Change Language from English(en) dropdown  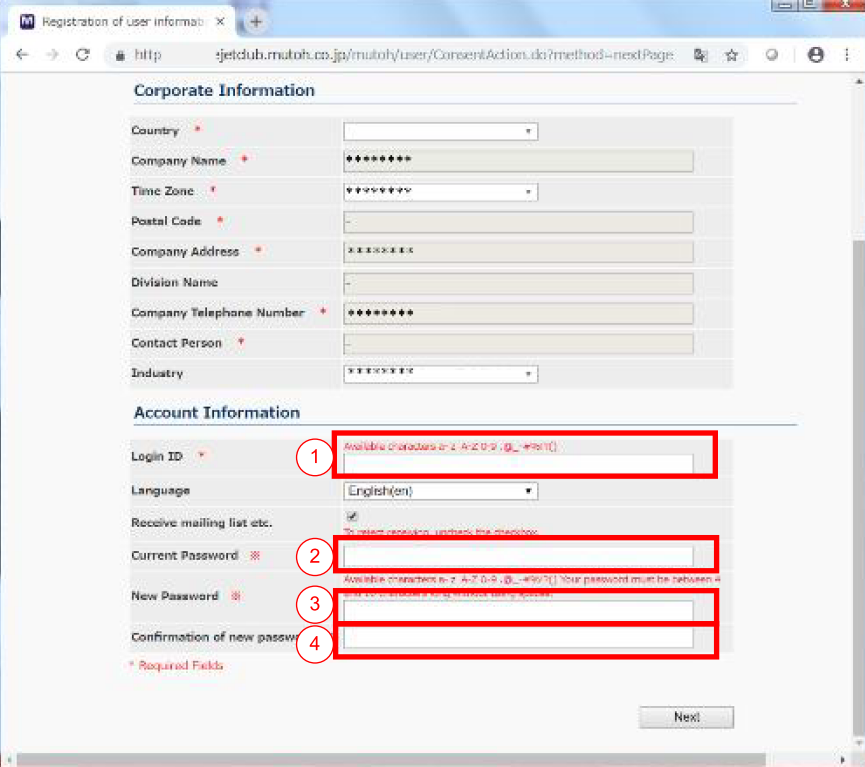tap(440, 491)
